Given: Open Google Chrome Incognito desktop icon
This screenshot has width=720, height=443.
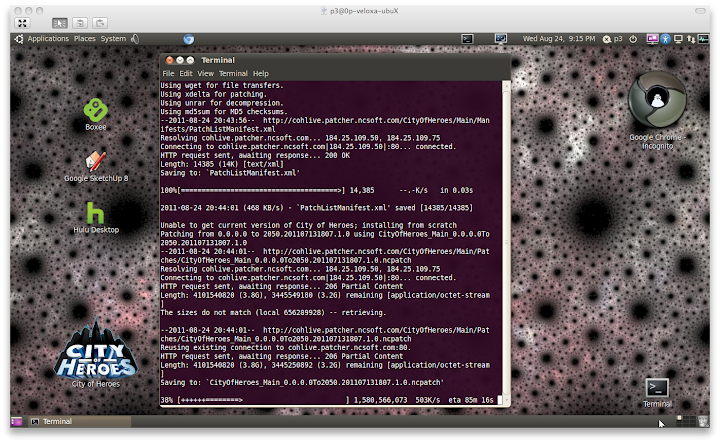Looking at the screenshot, I should click(x=657, y=110).
